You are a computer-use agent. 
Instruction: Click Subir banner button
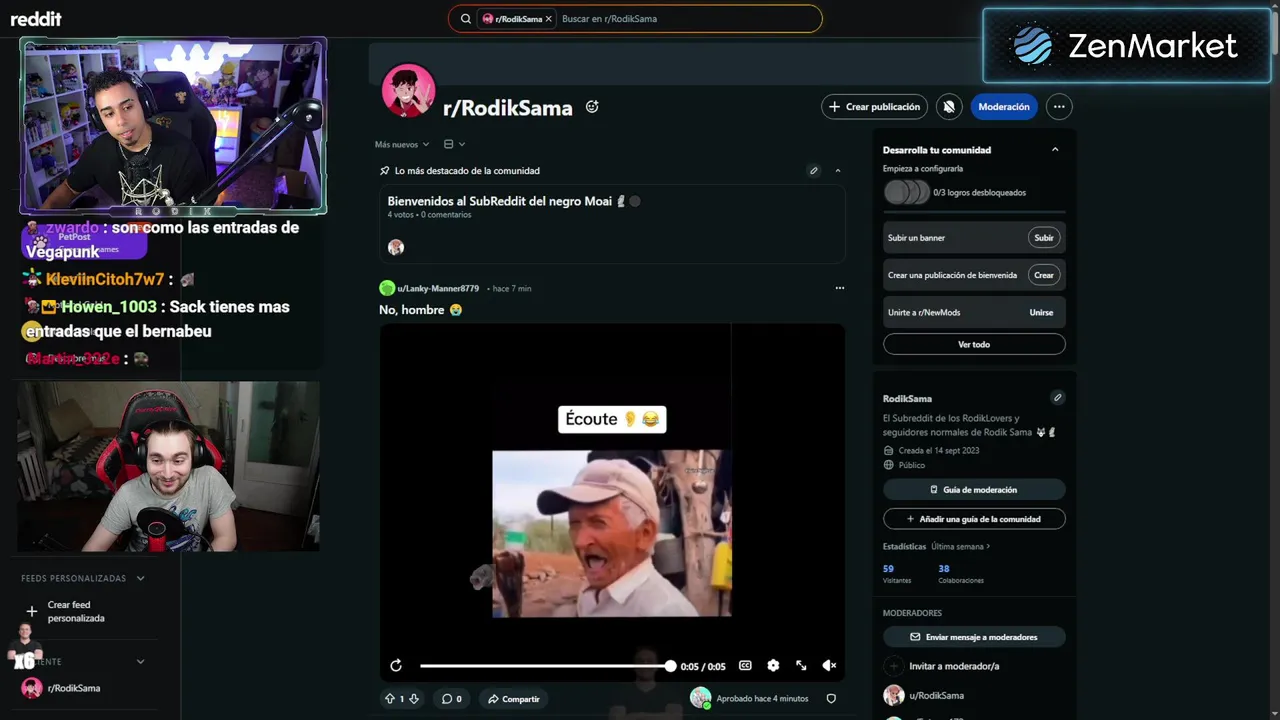(x=1044, y=238)
